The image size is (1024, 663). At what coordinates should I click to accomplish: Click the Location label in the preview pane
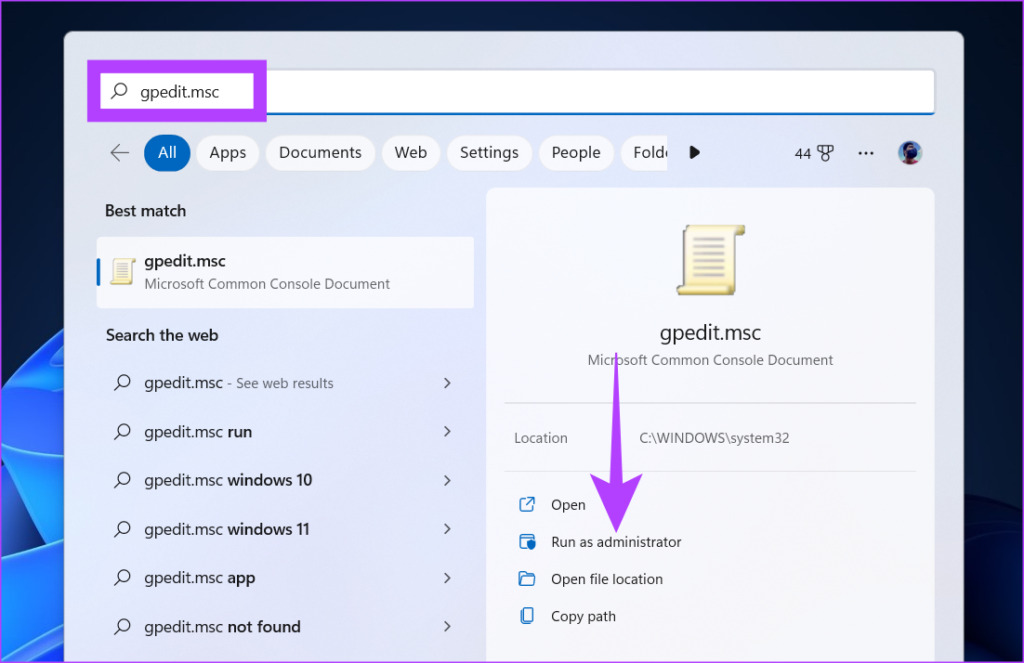click(x=541, y=438)
